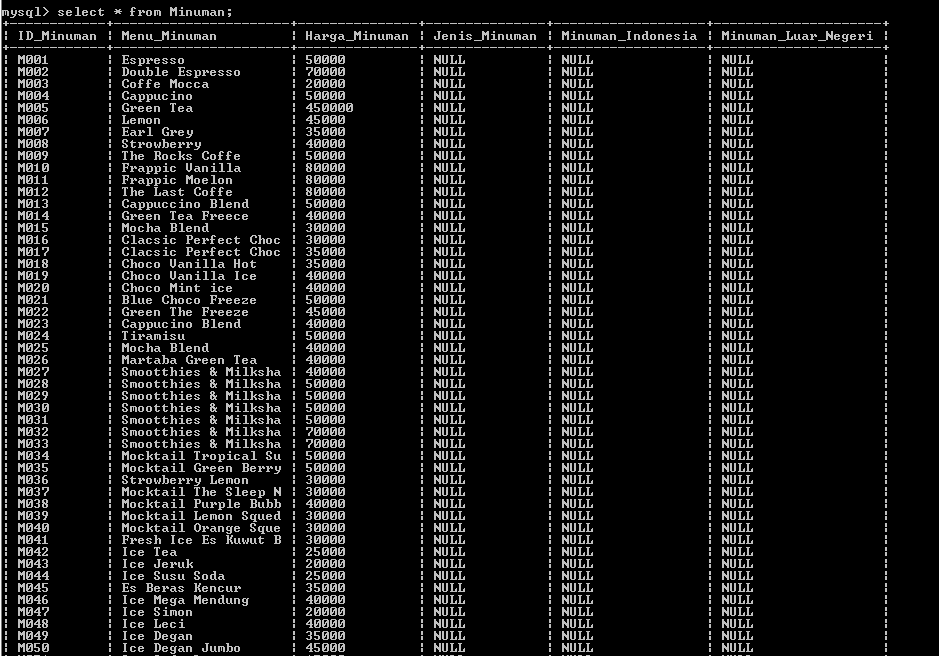Click the price 25000 in row M042

(x=325, y=552)
